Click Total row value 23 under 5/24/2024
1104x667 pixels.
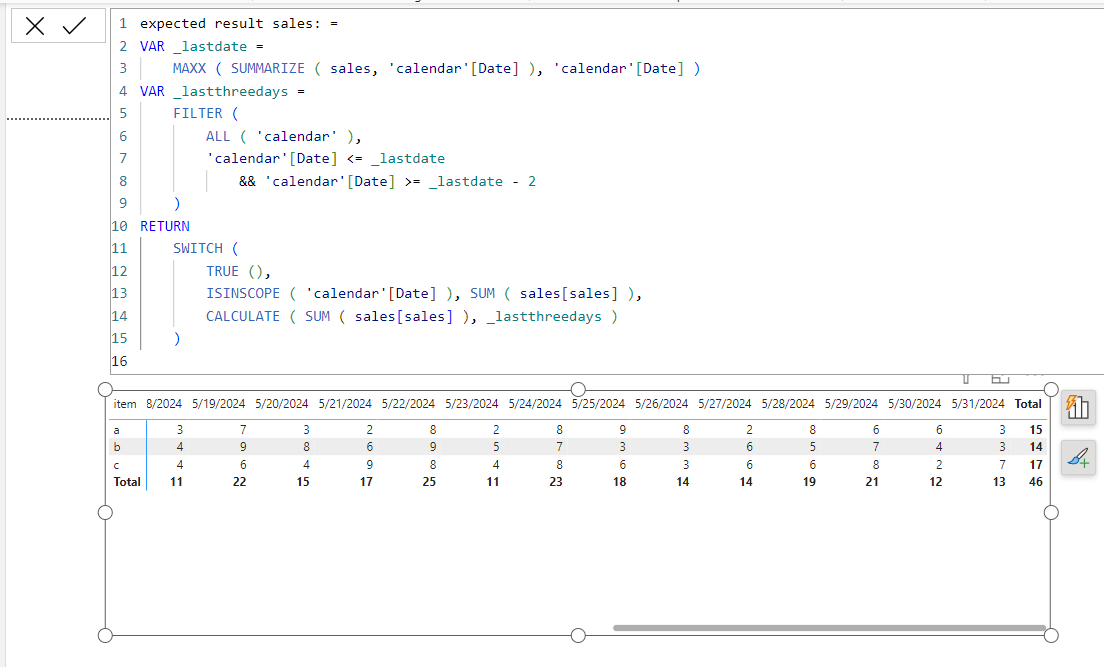[556, 482]
